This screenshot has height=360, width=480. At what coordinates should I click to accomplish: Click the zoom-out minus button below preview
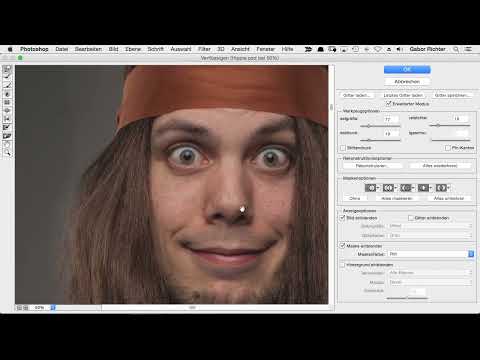(x=19, y=308)
